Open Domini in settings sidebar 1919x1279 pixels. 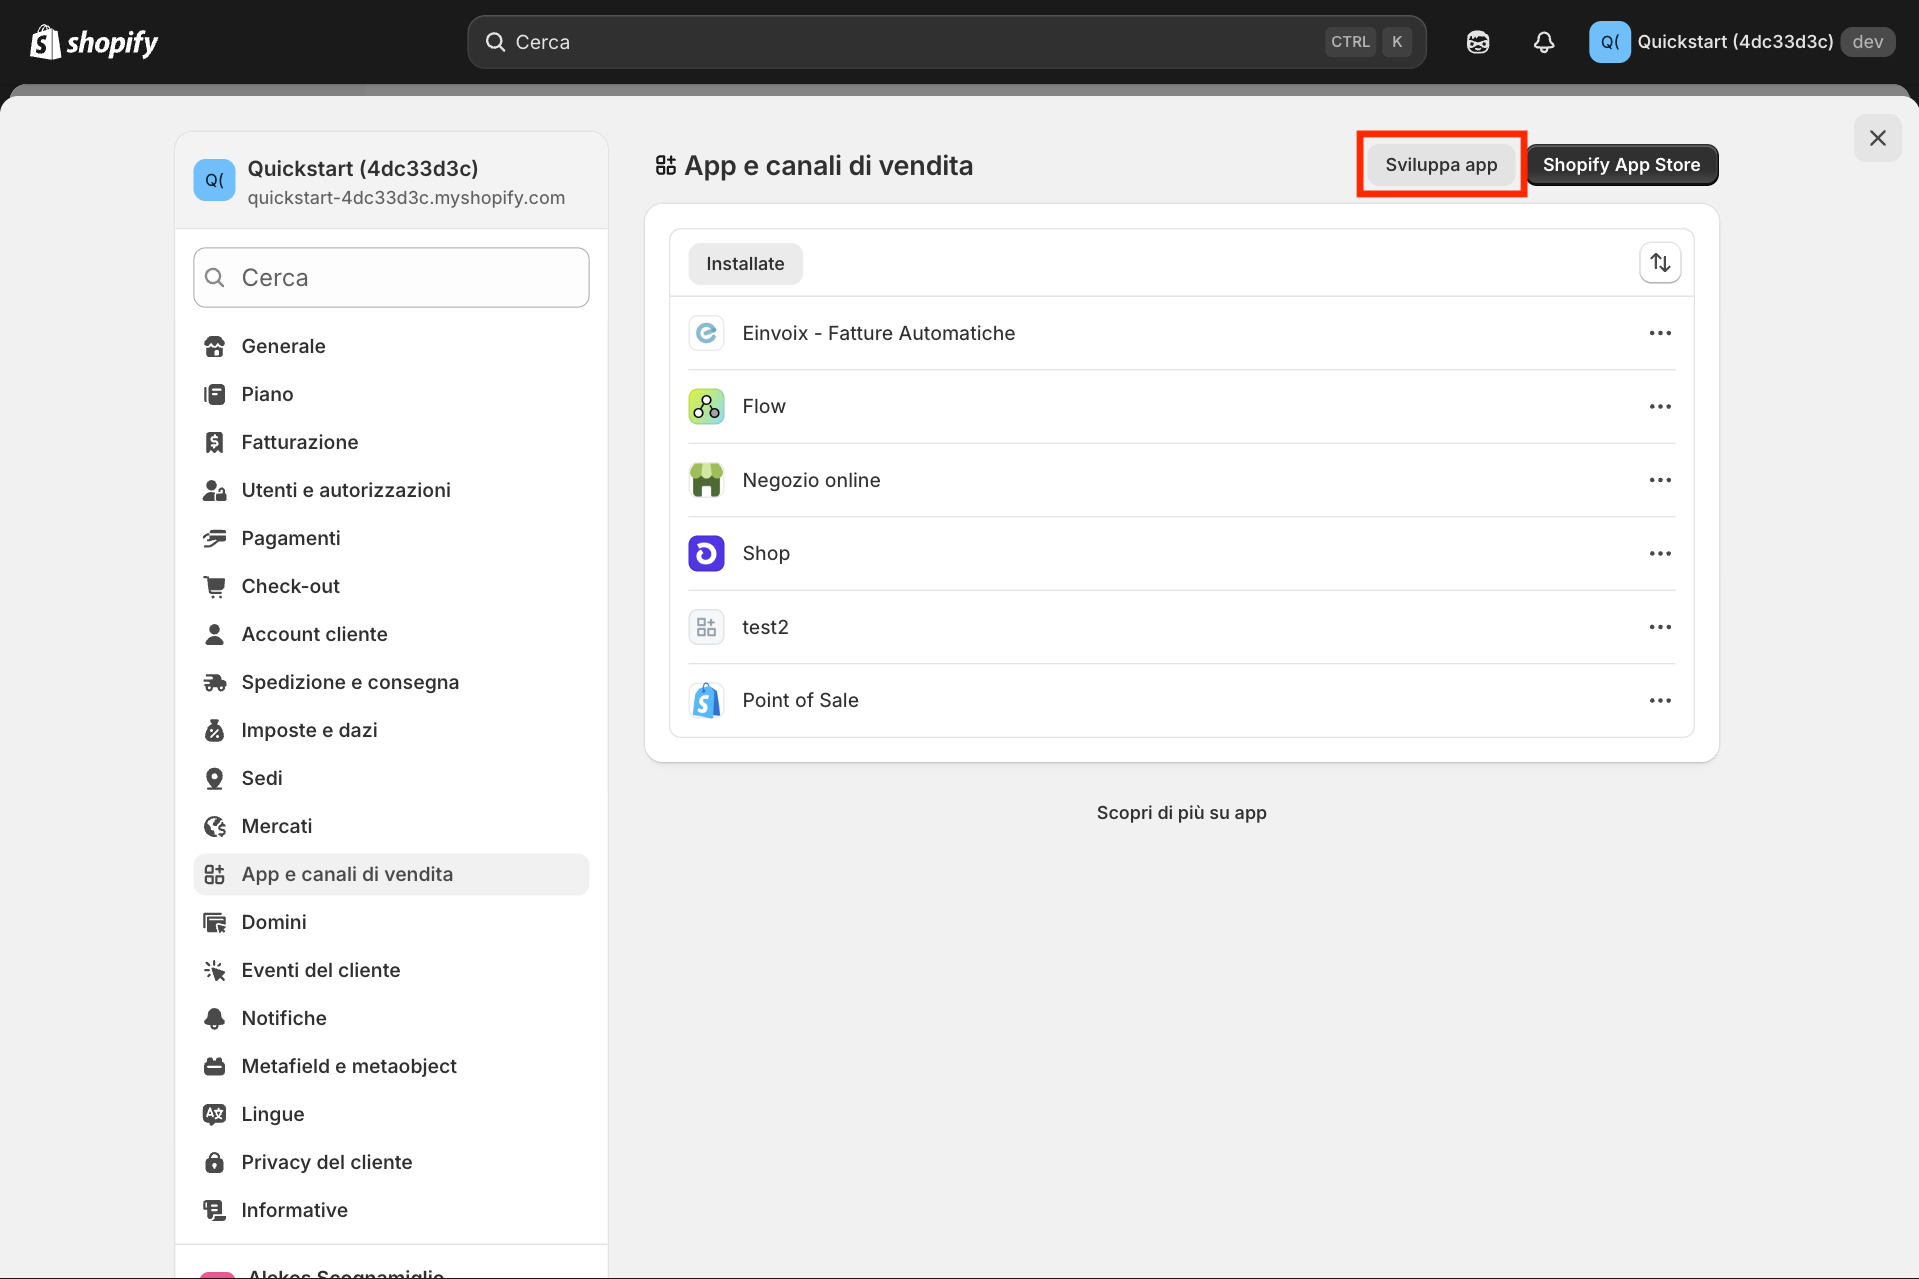274,922
